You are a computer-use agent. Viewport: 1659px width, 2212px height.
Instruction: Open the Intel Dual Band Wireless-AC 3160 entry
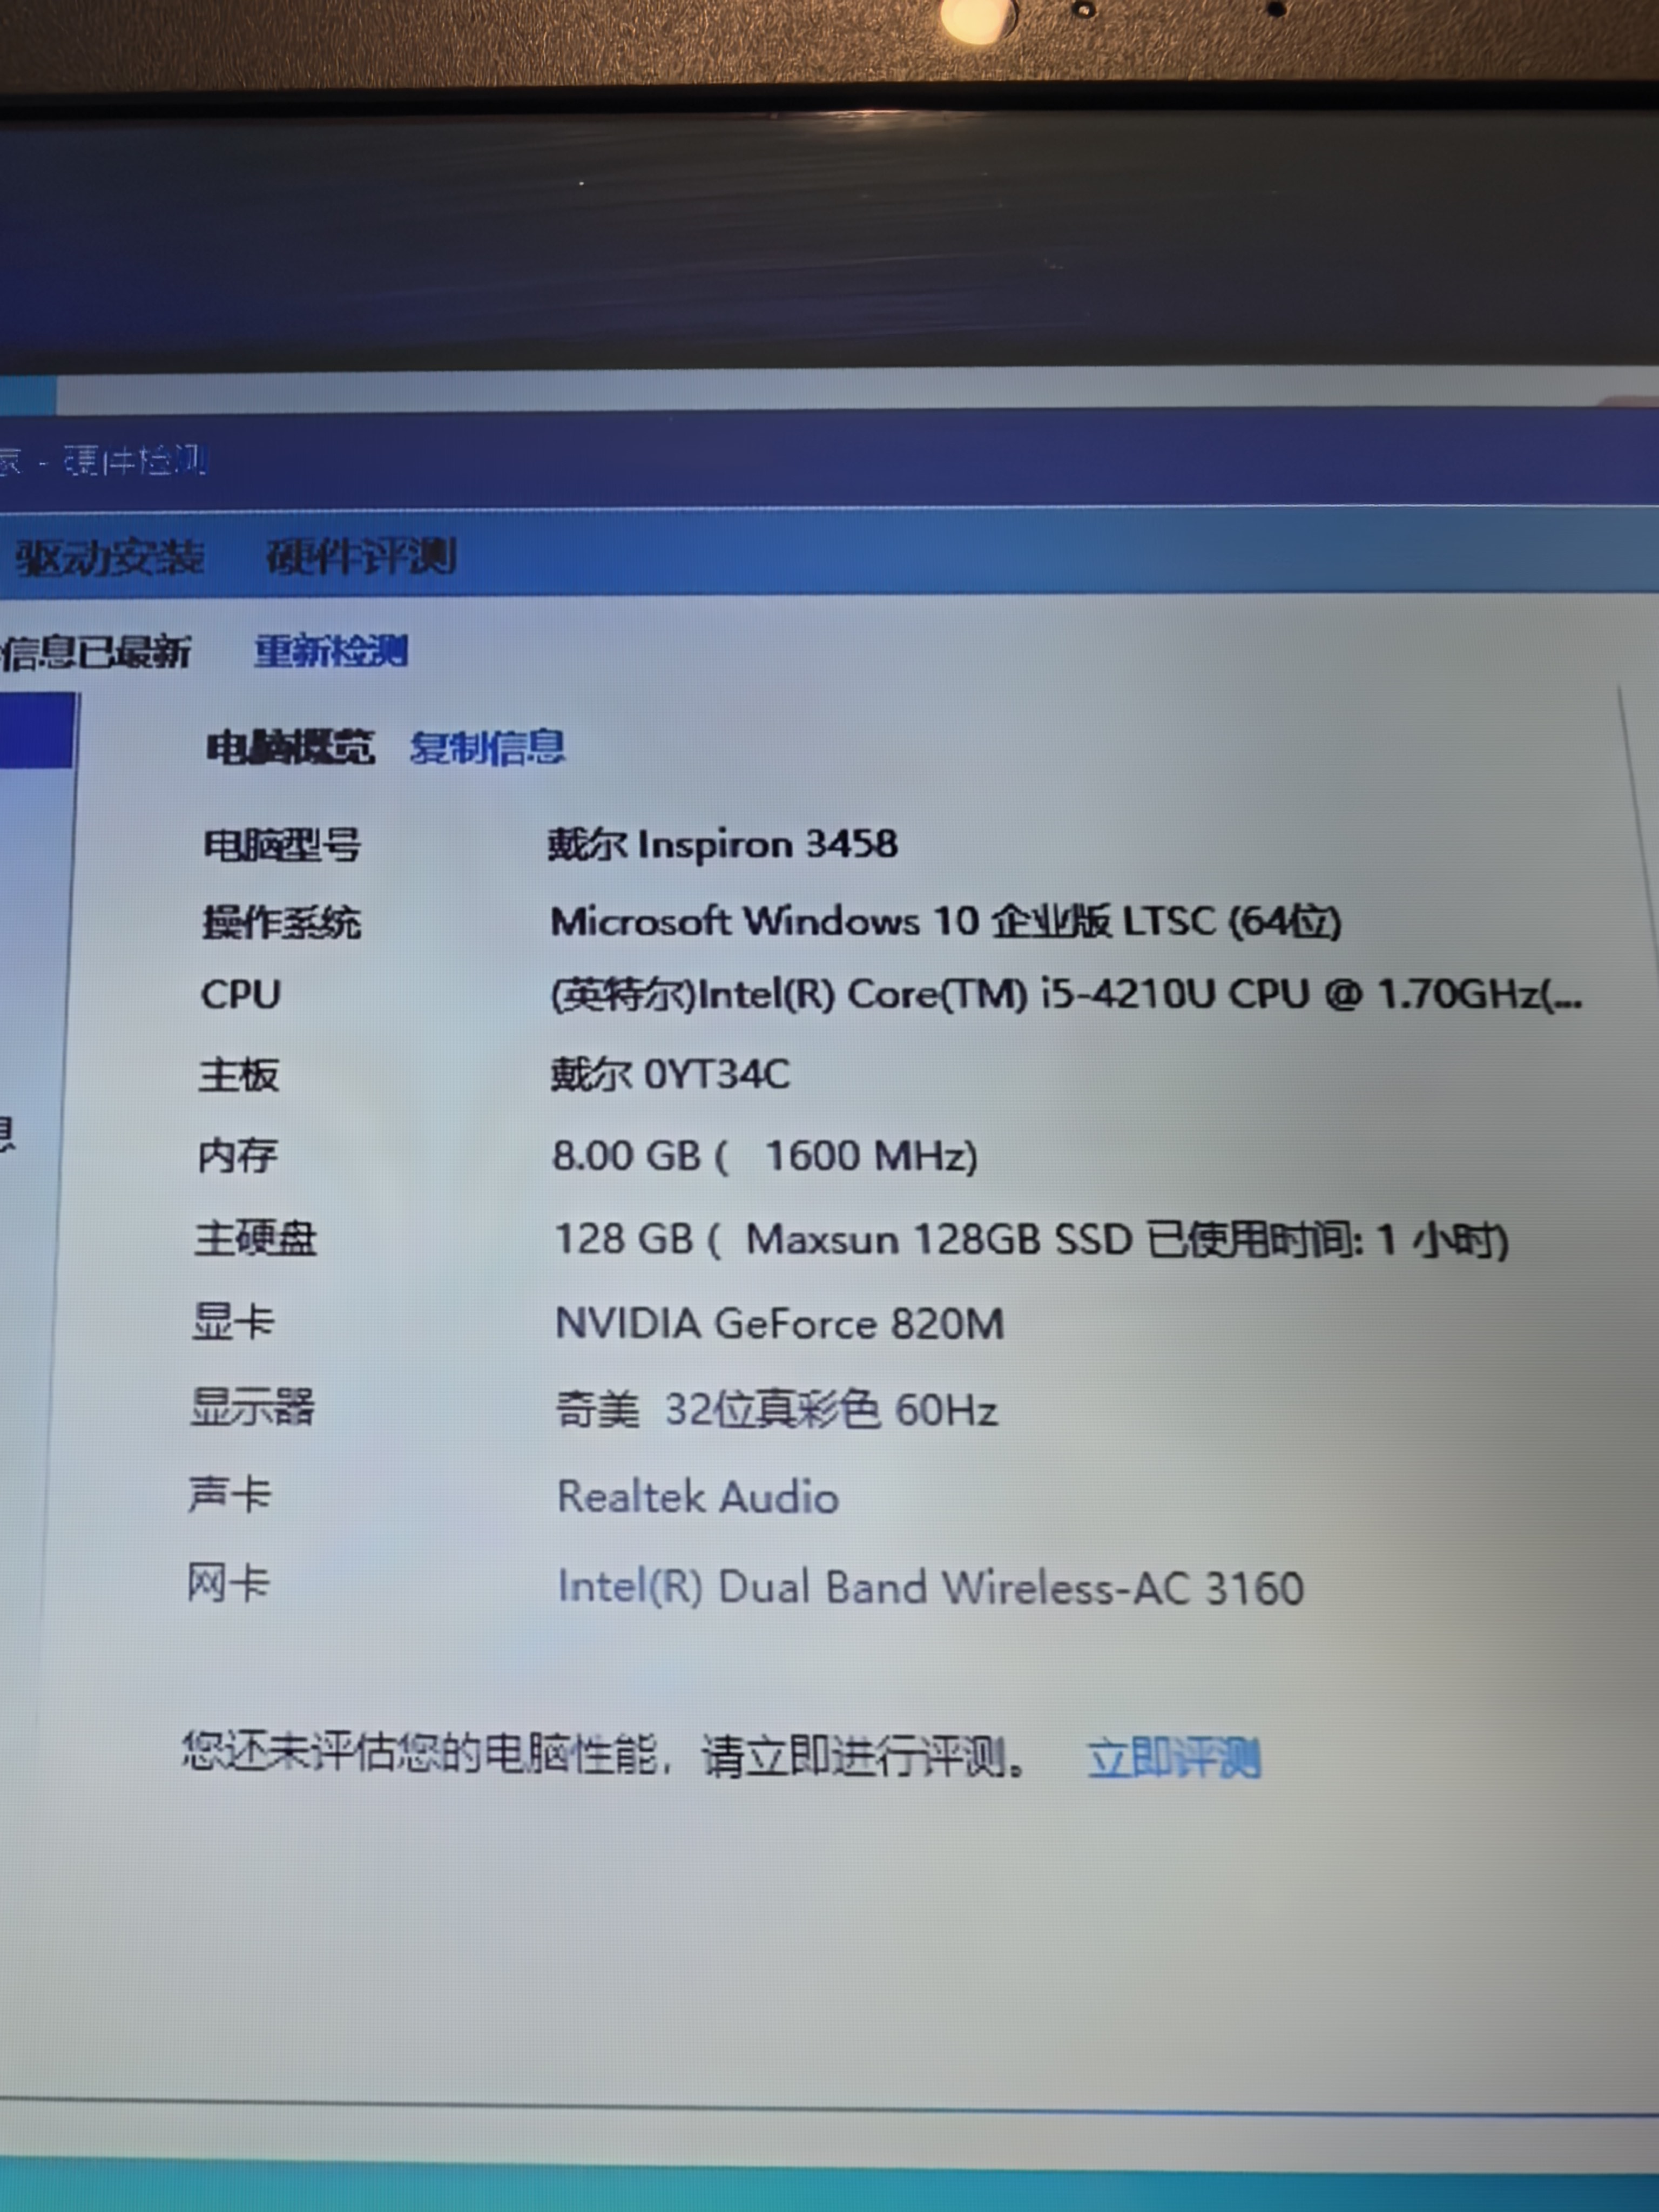click(x=930, y=1587)
